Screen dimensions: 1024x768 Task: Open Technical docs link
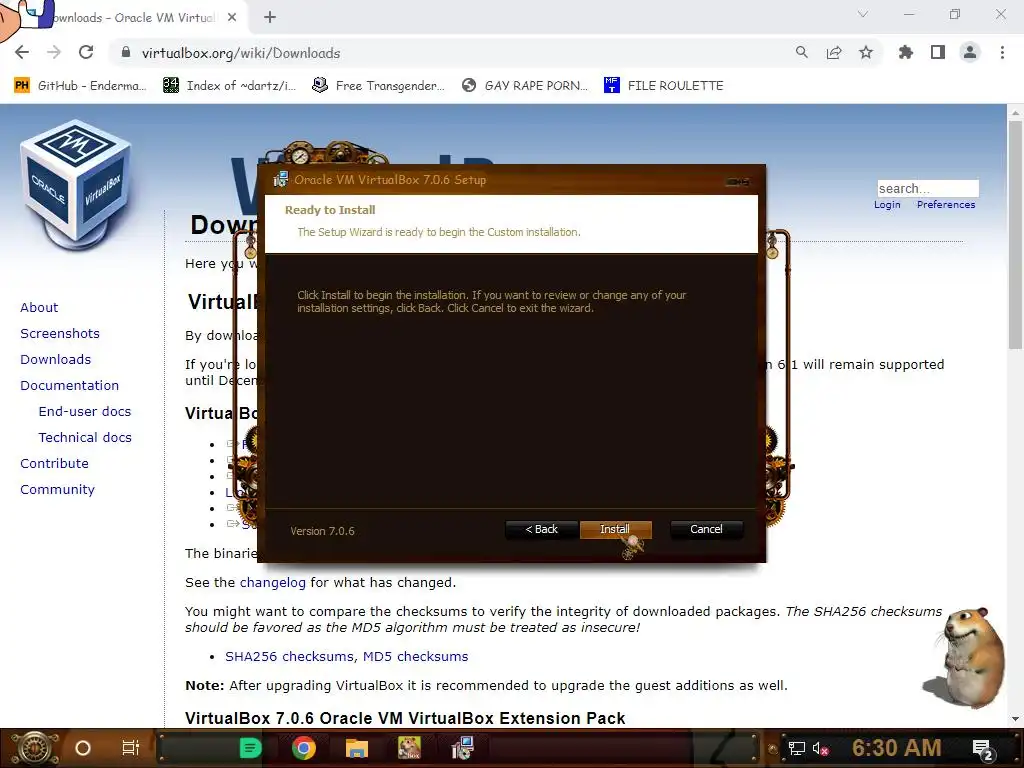85,438
